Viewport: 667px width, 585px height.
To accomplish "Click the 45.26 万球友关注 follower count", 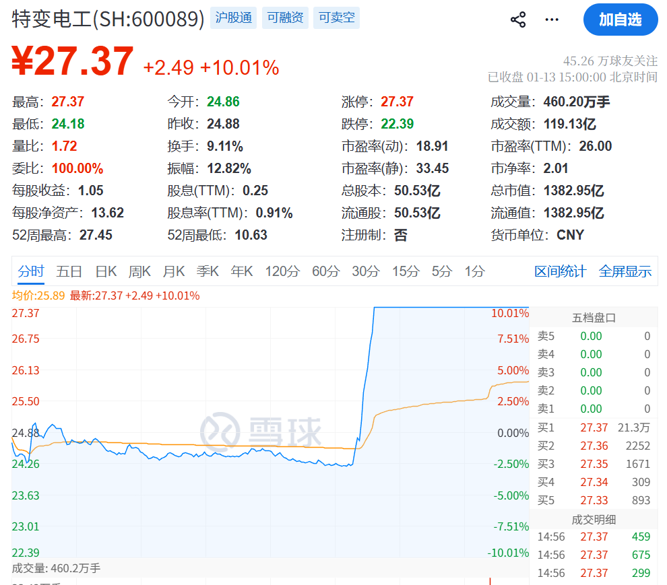I will 610,60.
